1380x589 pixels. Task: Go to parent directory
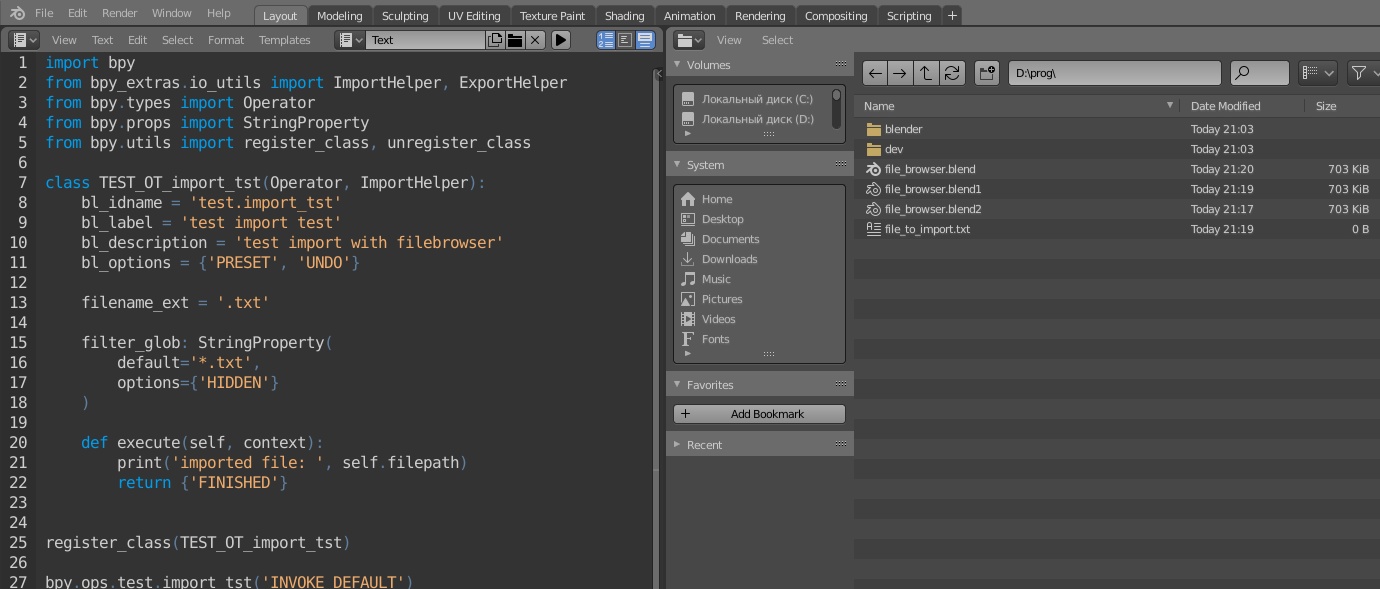[x=926, y=72]
